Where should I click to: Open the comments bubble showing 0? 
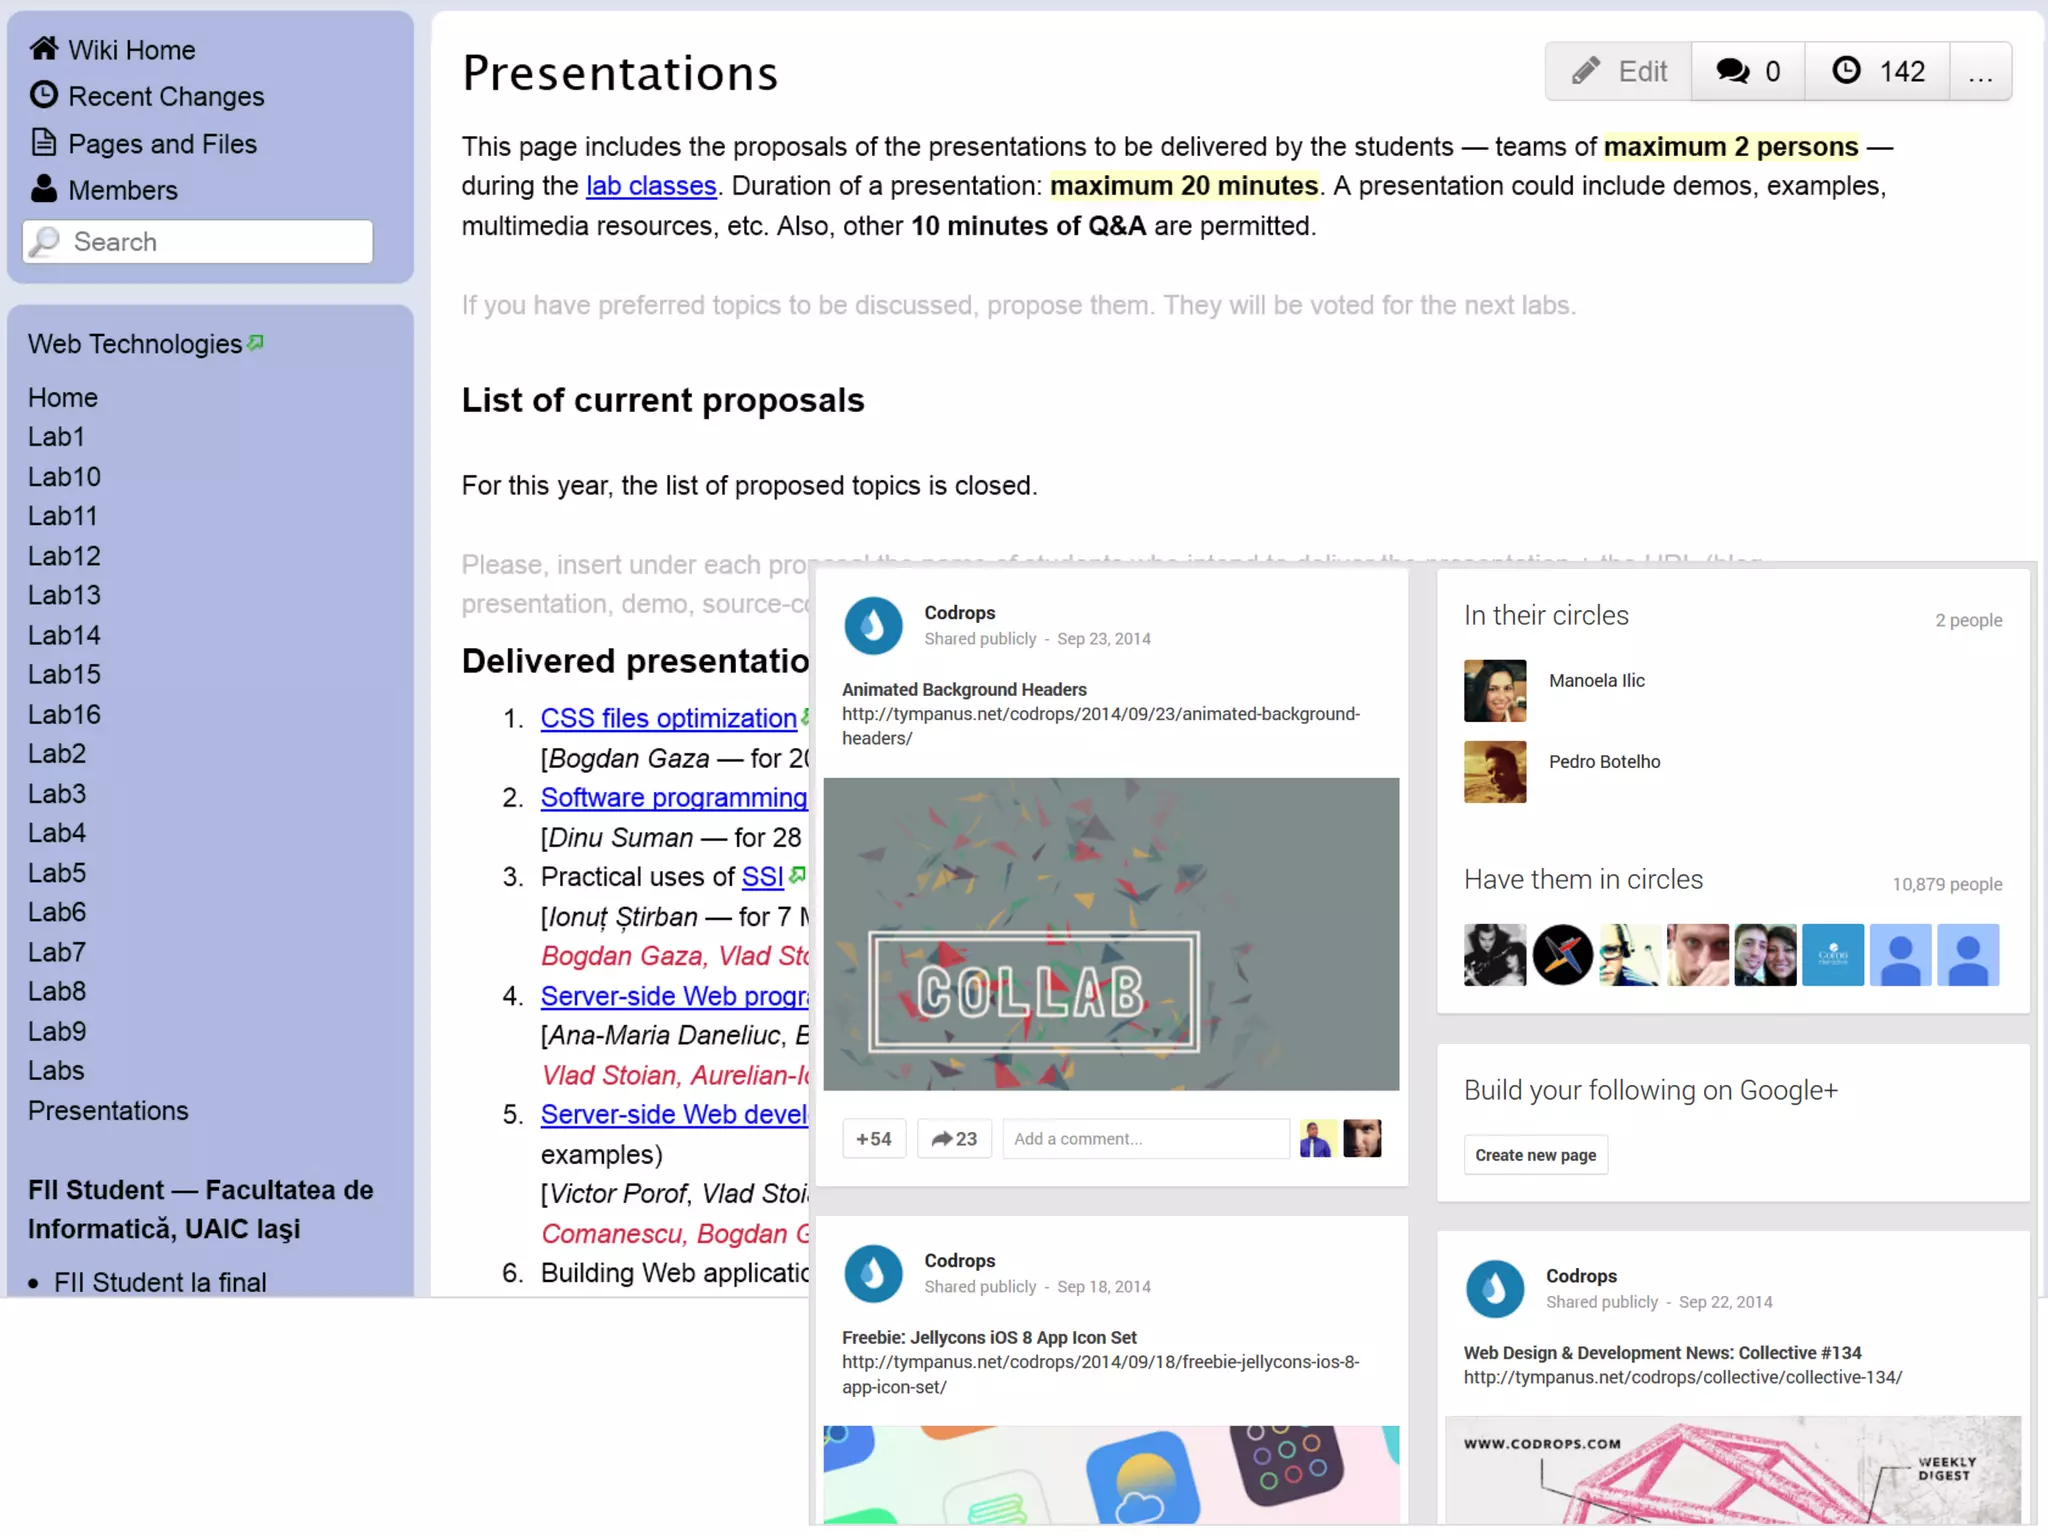click(1747, 71)
